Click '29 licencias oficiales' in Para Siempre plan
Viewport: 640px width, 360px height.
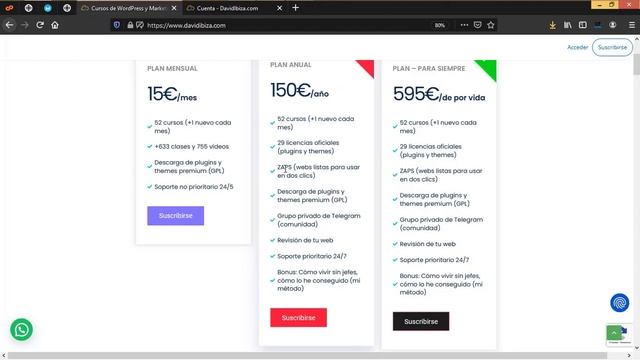point(430,151)
